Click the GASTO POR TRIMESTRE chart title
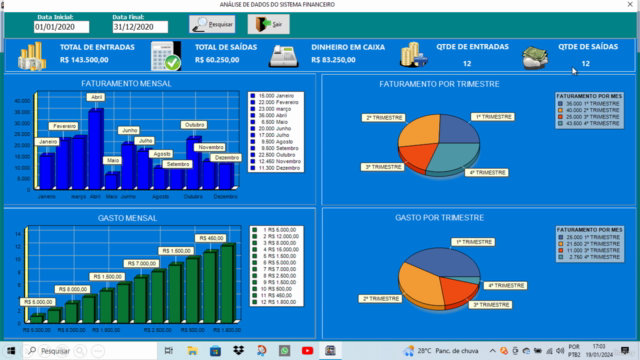 click(439, 218)
